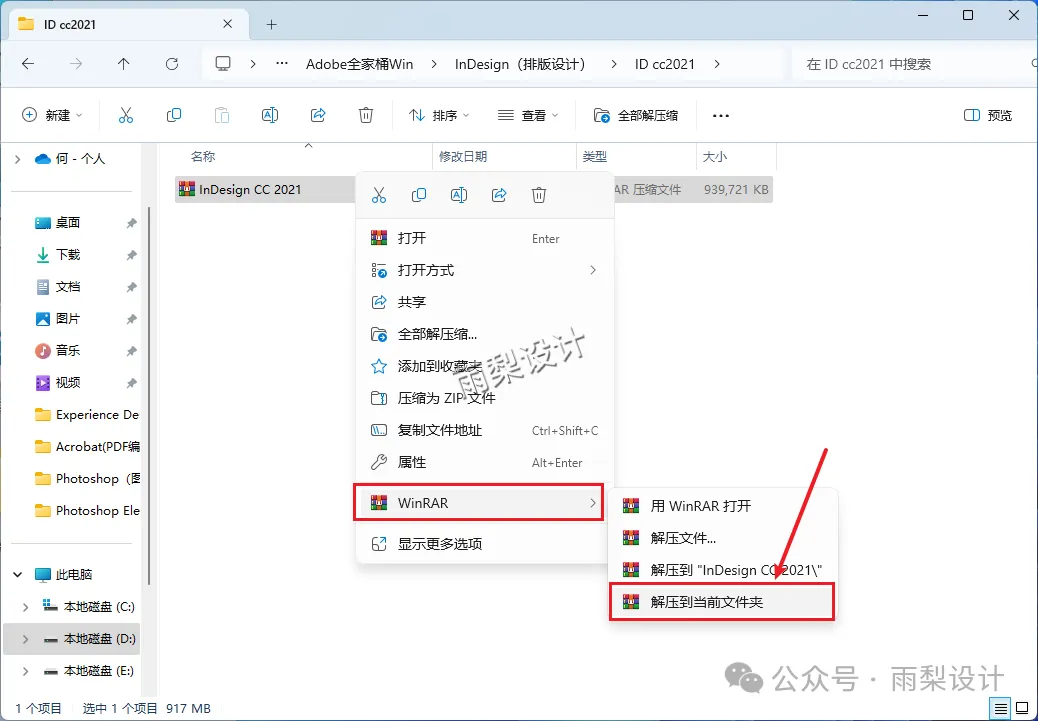The height and width of the screenshot is (721, 1038).
Task: Open 属性 in the context menu
Action: point(485,462)
